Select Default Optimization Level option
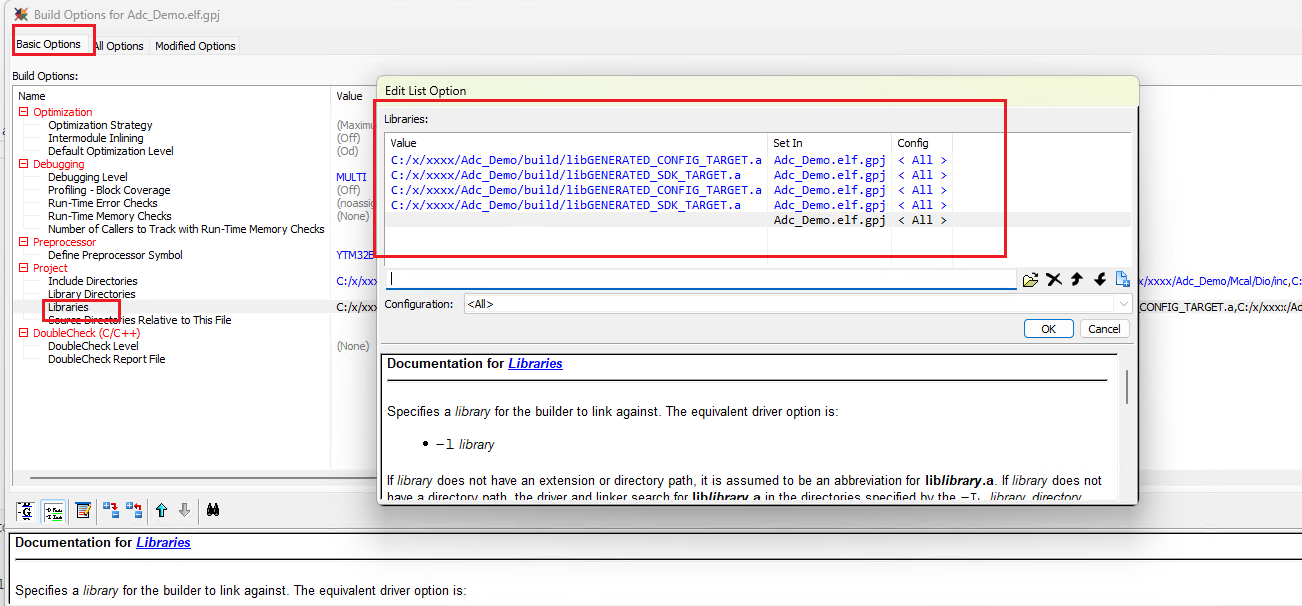This screenshot has height=606, width=1302. tap(110, 151)
